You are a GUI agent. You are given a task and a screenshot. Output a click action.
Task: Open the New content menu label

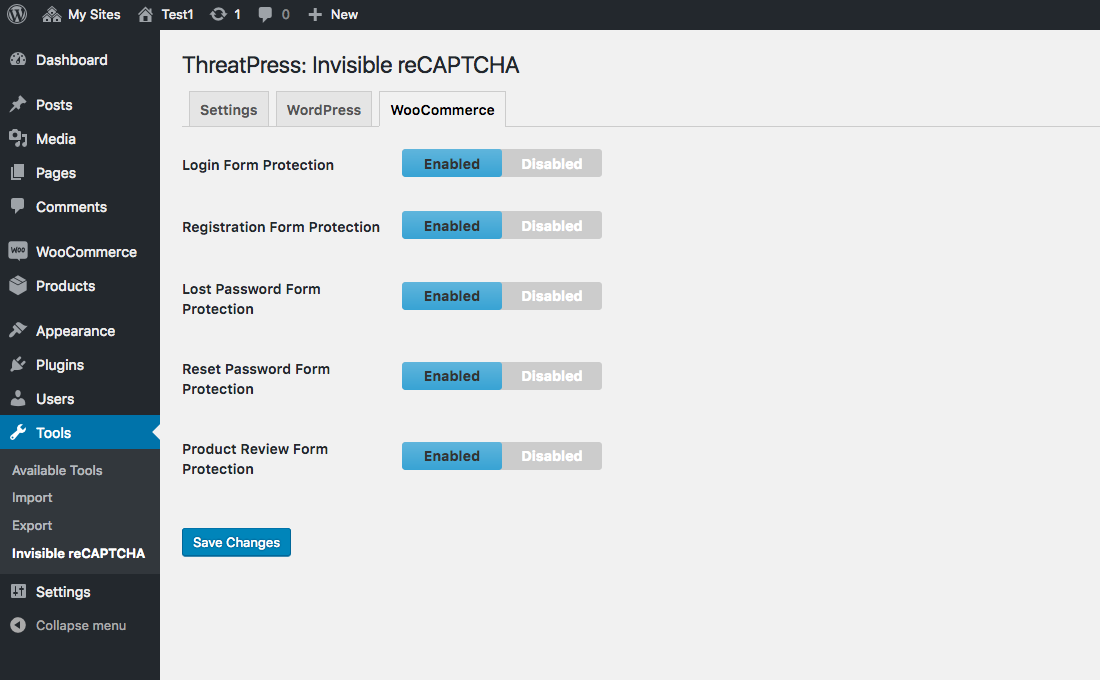[x=344, y=14]
